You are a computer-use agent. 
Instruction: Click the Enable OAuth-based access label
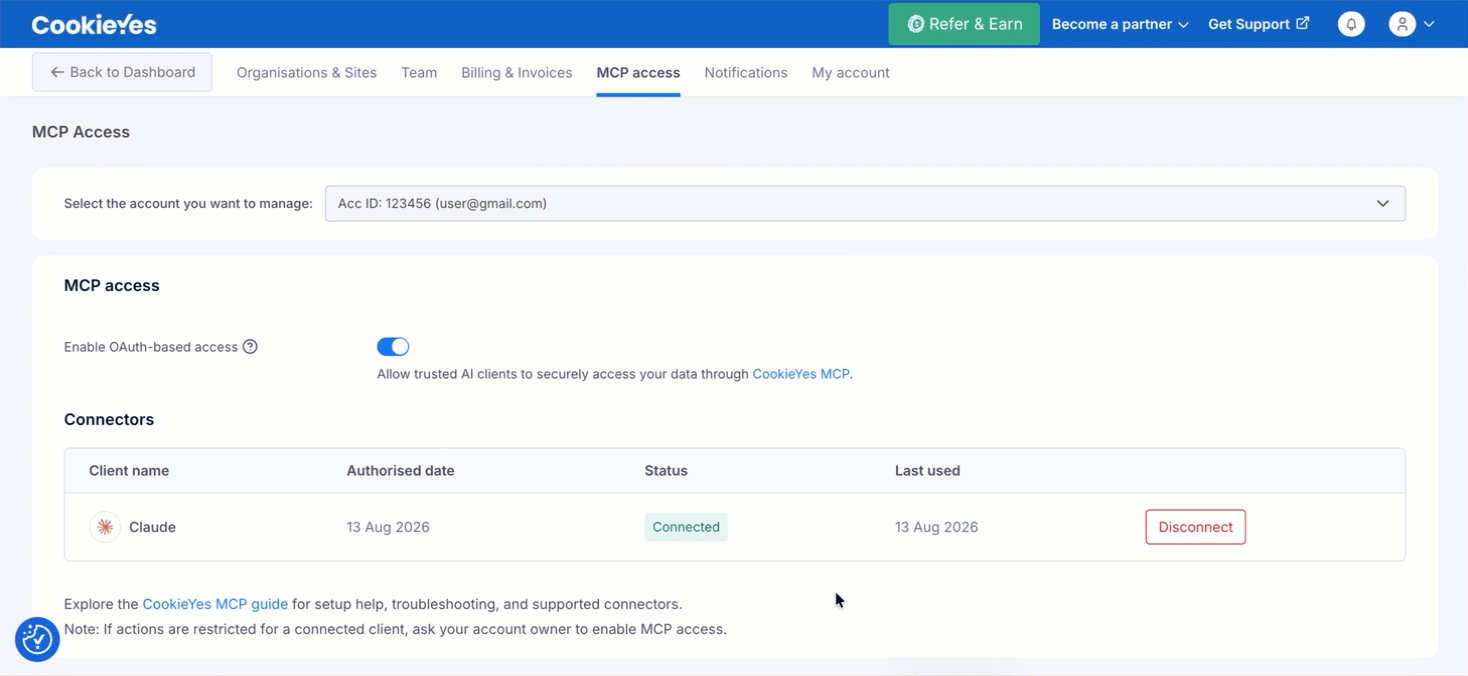pyautogui.click(x=151, y=347)
